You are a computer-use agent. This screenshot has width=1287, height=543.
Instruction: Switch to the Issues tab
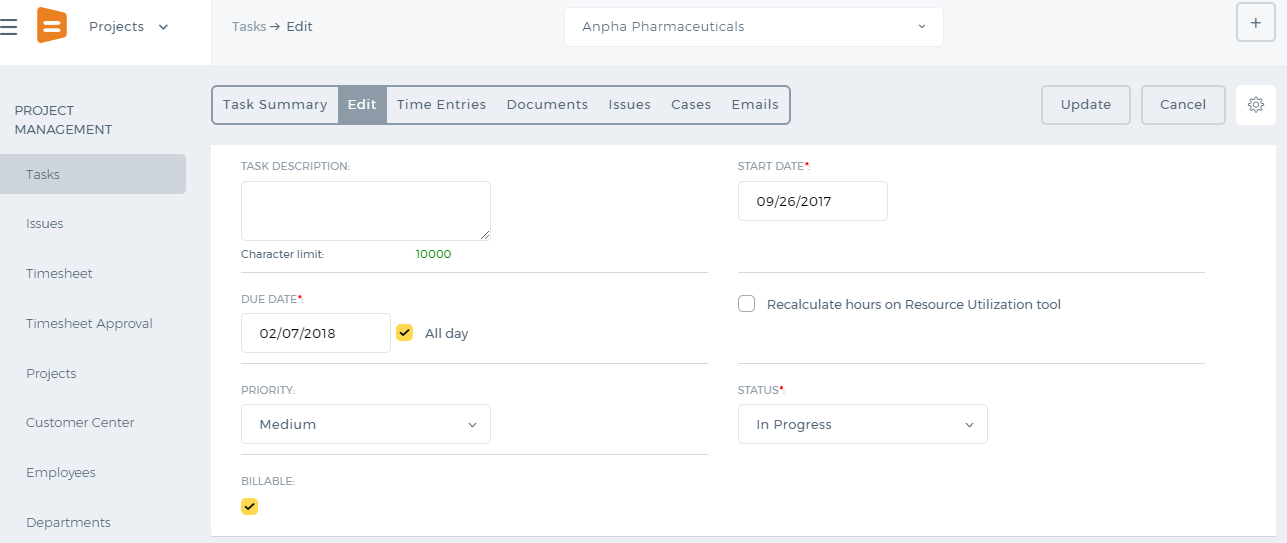[x=630, y=105]
